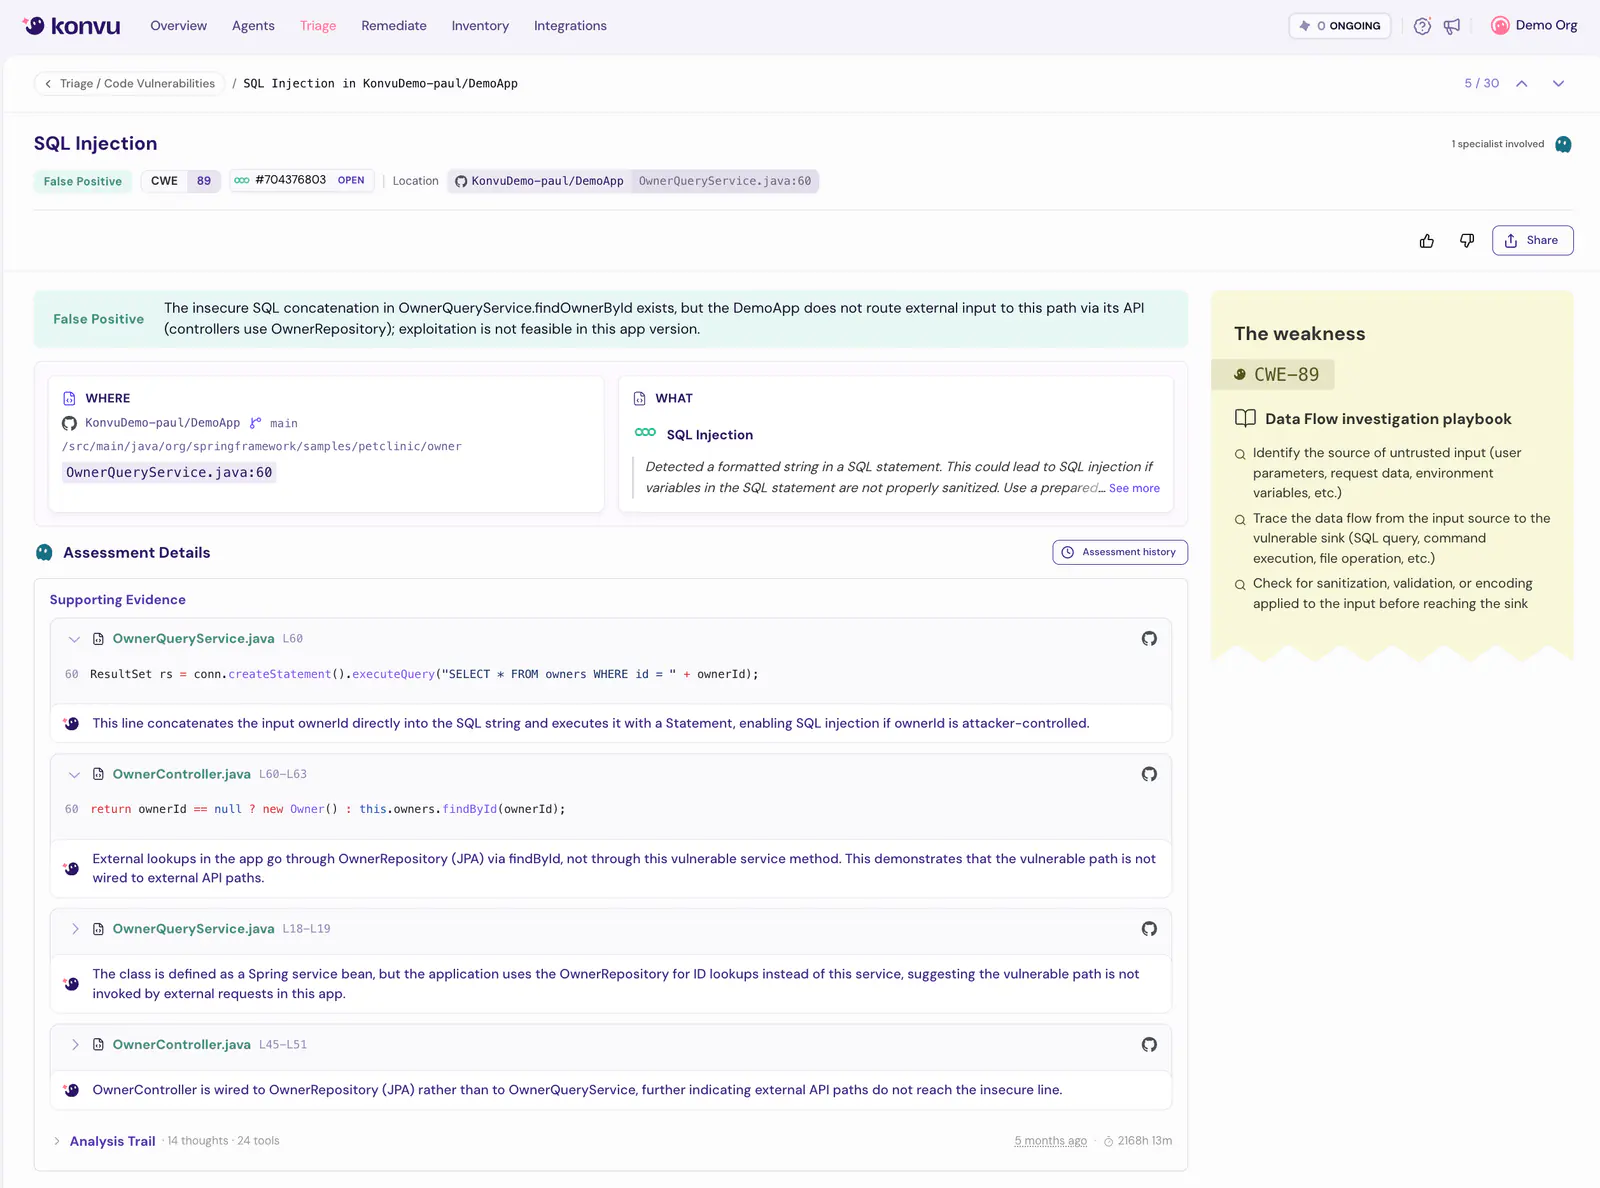Click the thumbs down icon
The height and width of the screenshot is (1188, 1600).
point(1467,241)
